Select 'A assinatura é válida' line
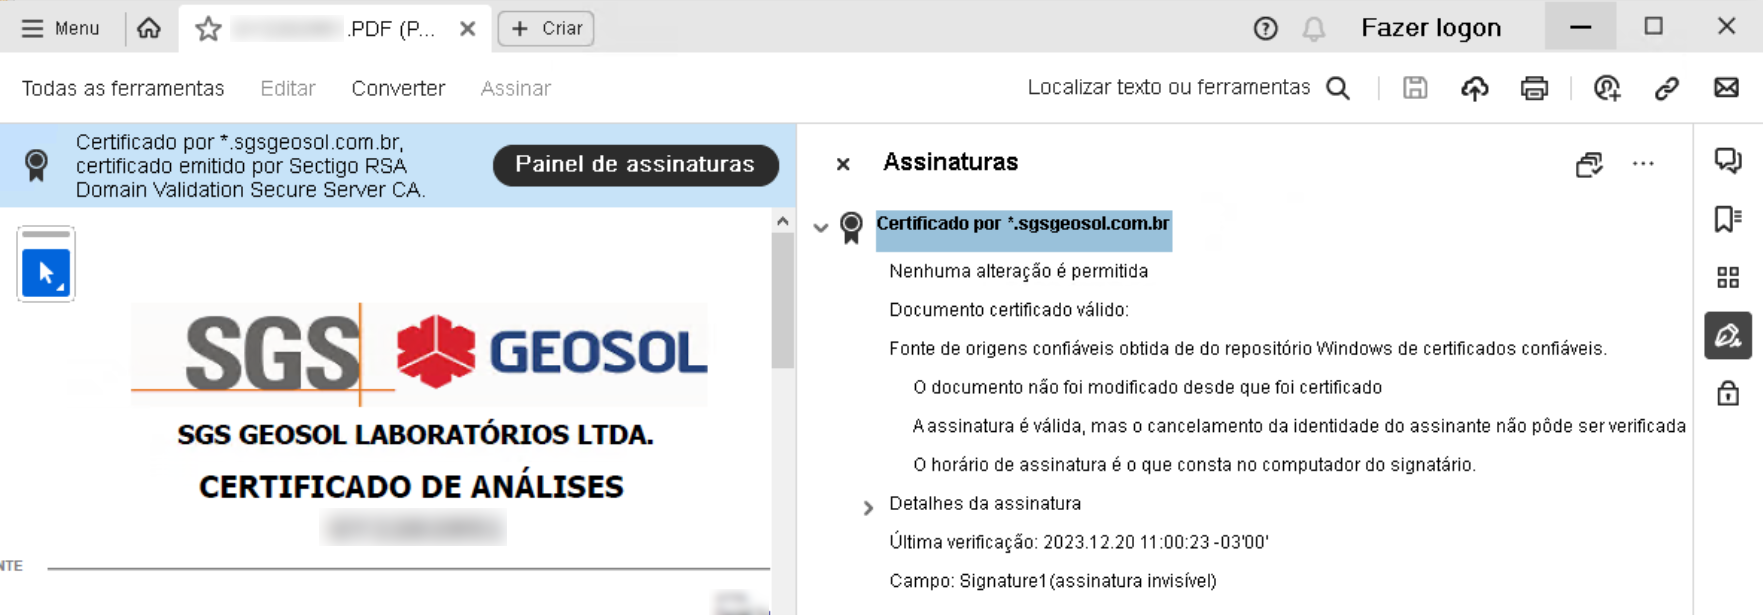Screen dimensions: 1763x615 coord(1299,426)
